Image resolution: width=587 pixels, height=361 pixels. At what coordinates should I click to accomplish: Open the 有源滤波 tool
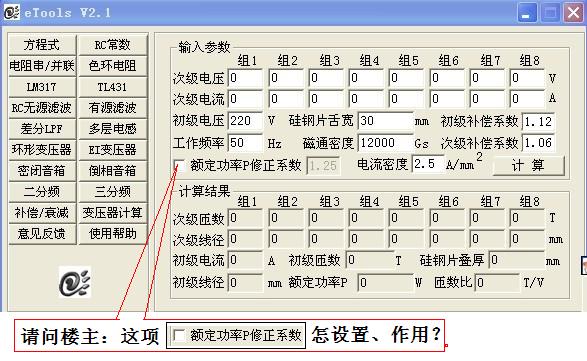112,108
